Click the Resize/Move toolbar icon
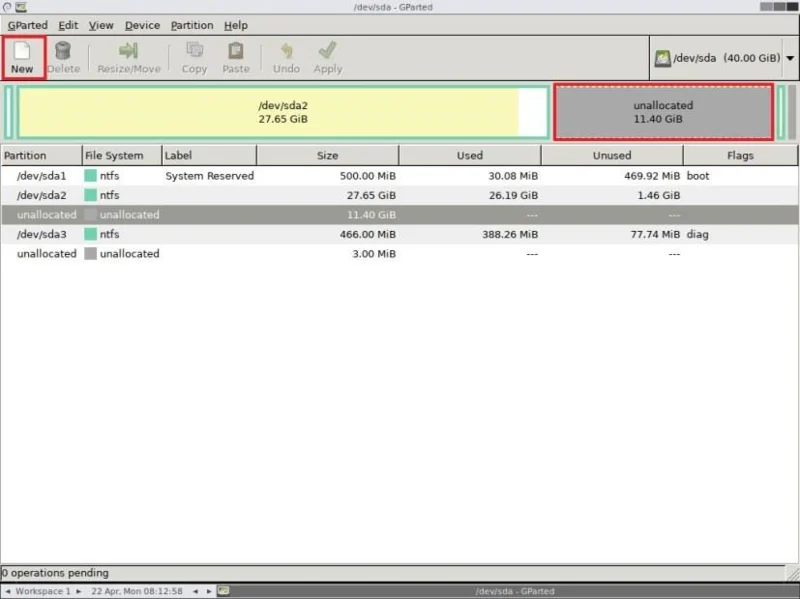The height and width of the screenshot is (599, 800). (x=128, y=51)
